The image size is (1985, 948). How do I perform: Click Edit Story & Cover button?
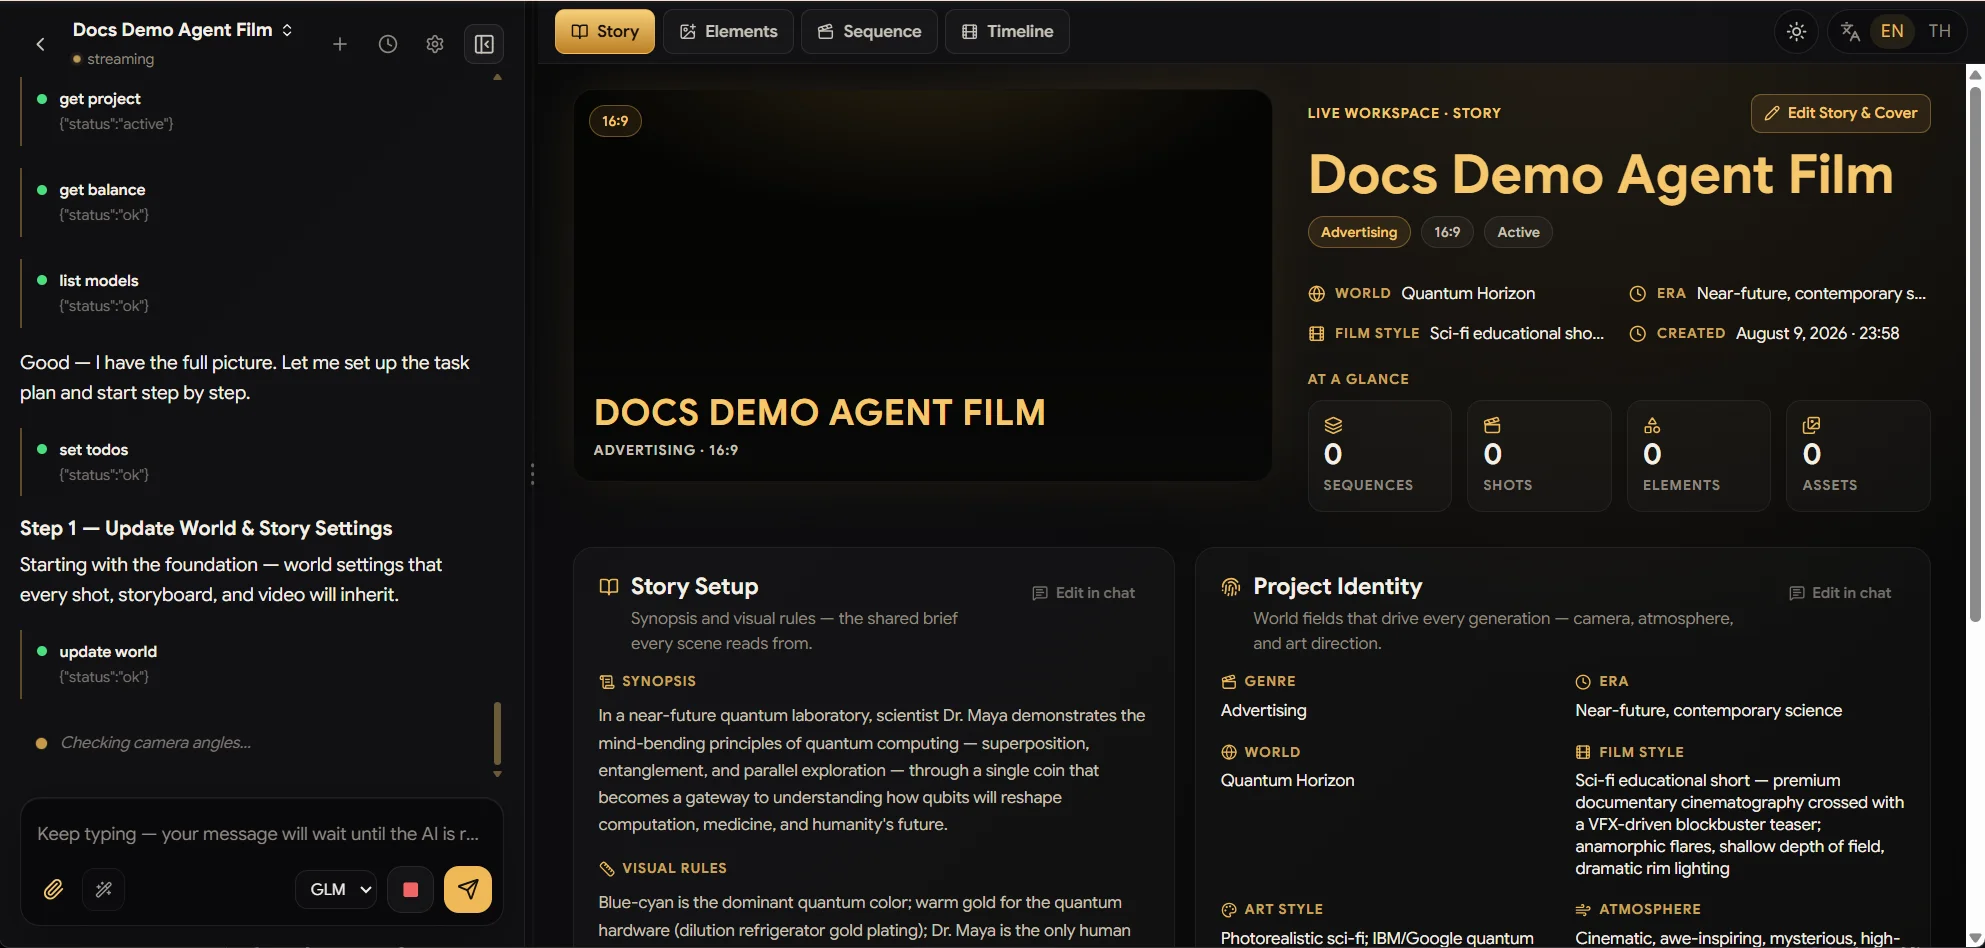click(1841, 113)
